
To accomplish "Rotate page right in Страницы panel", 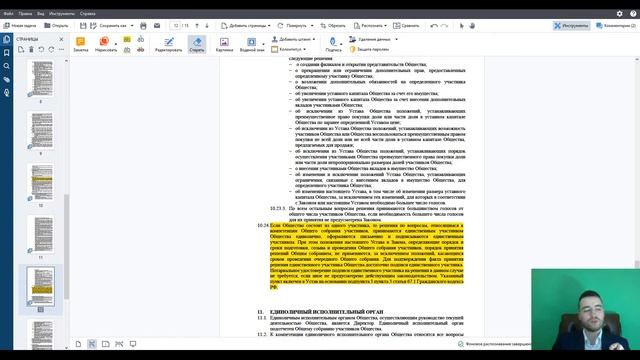I will (51, 49).
